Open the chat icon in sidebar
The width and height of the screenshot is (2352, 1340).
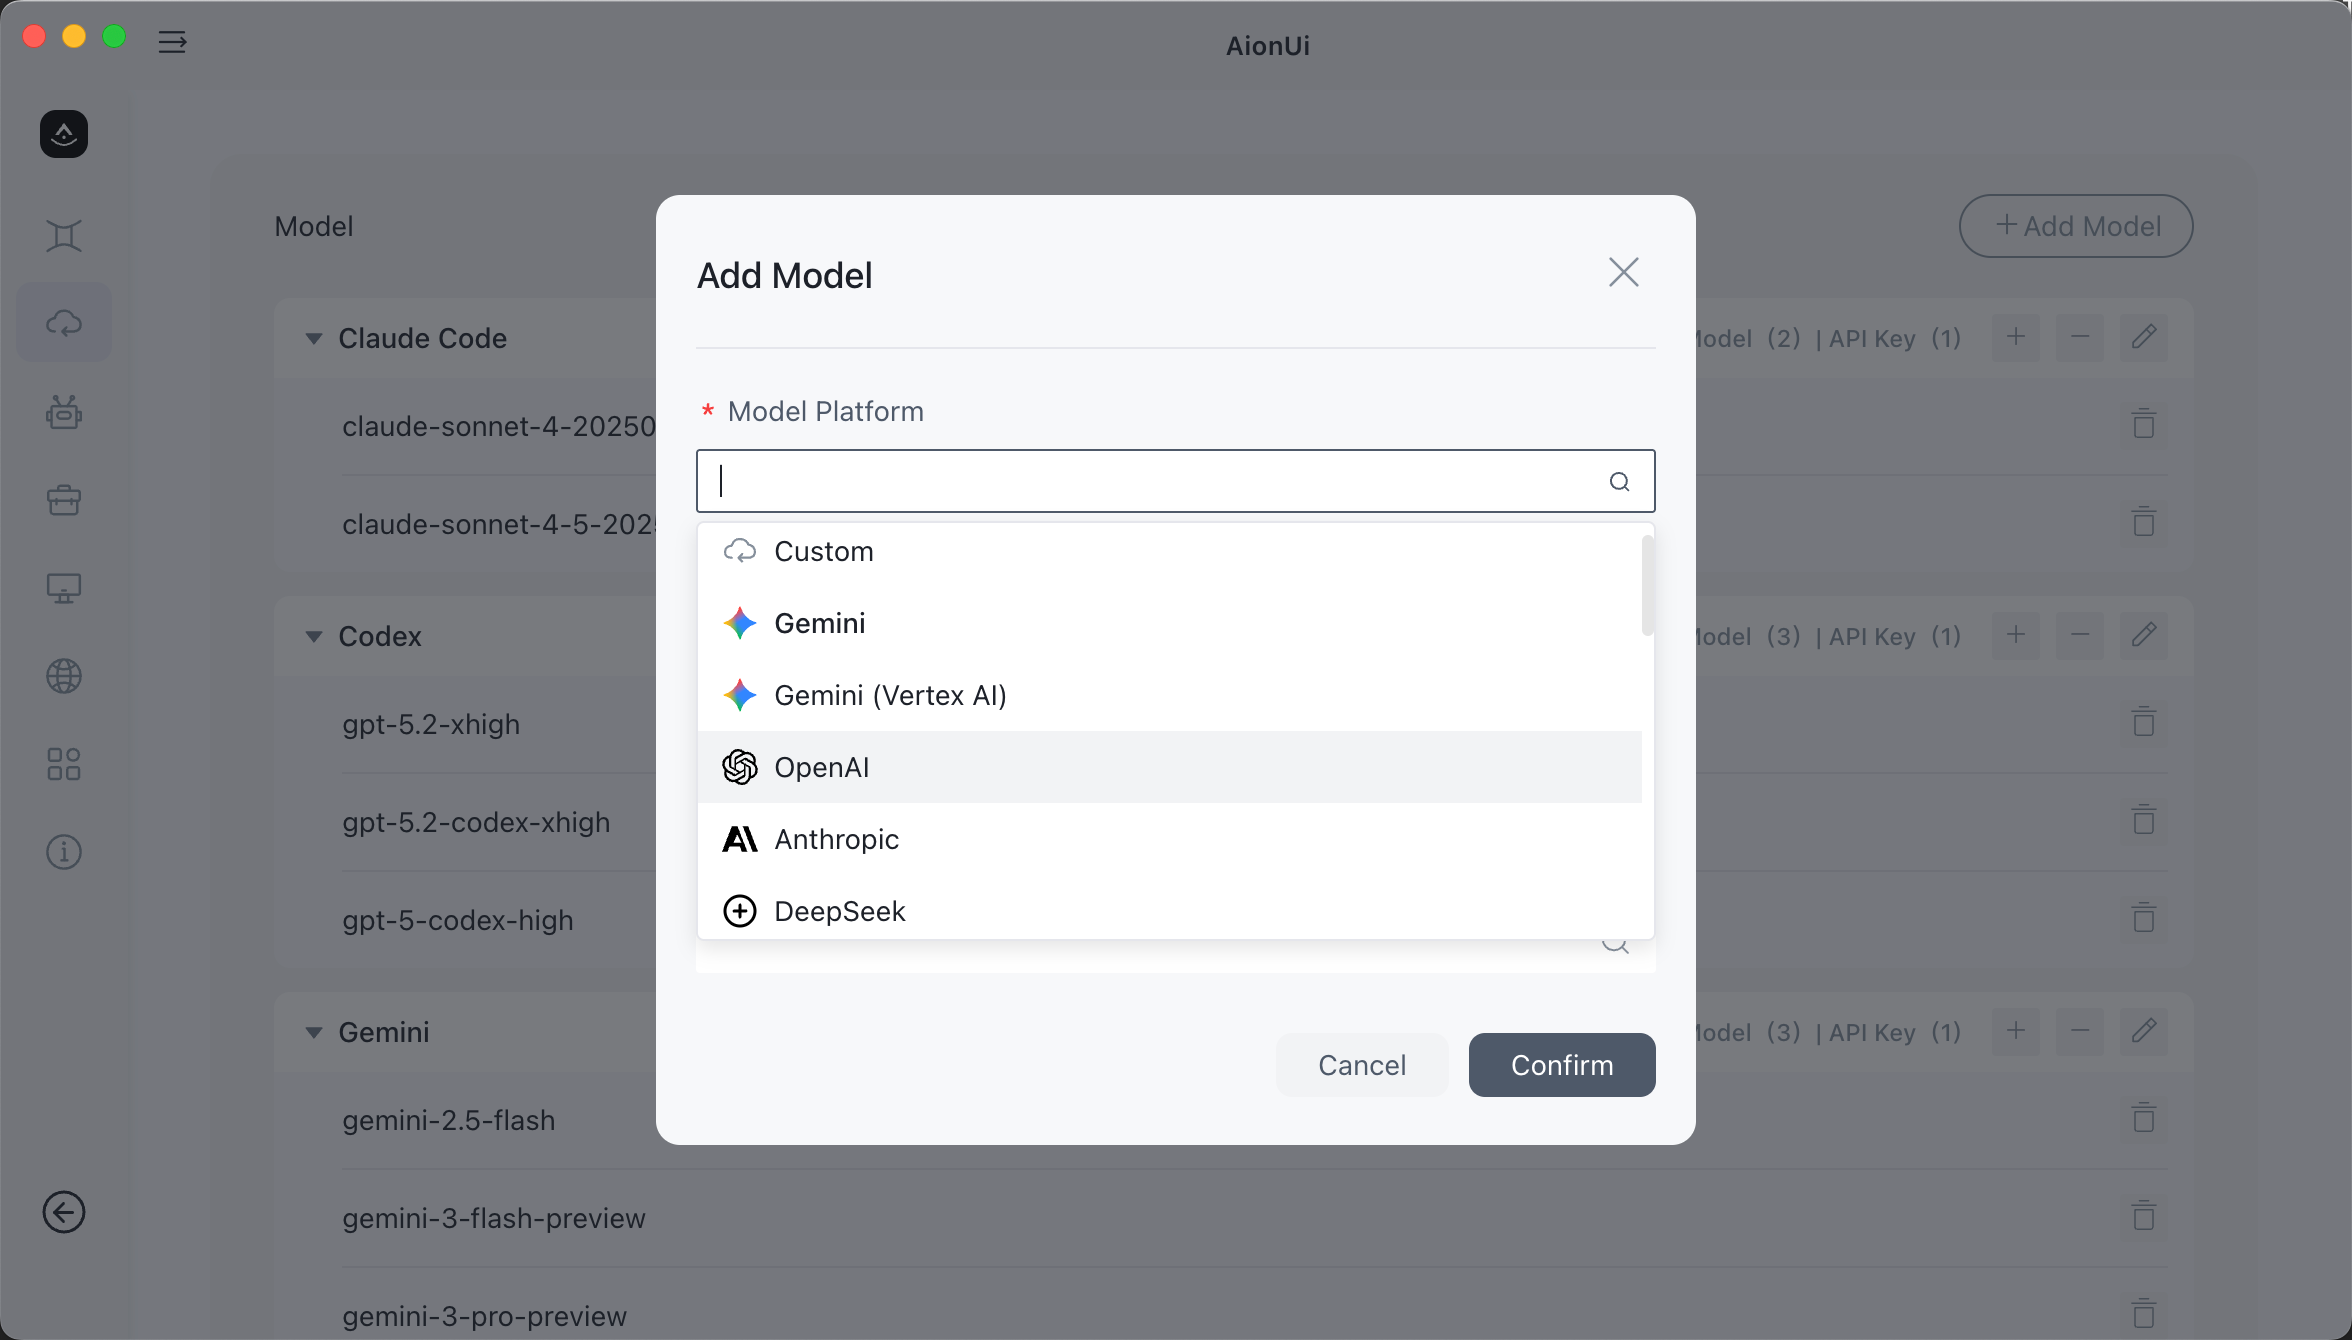click(64, 236)
